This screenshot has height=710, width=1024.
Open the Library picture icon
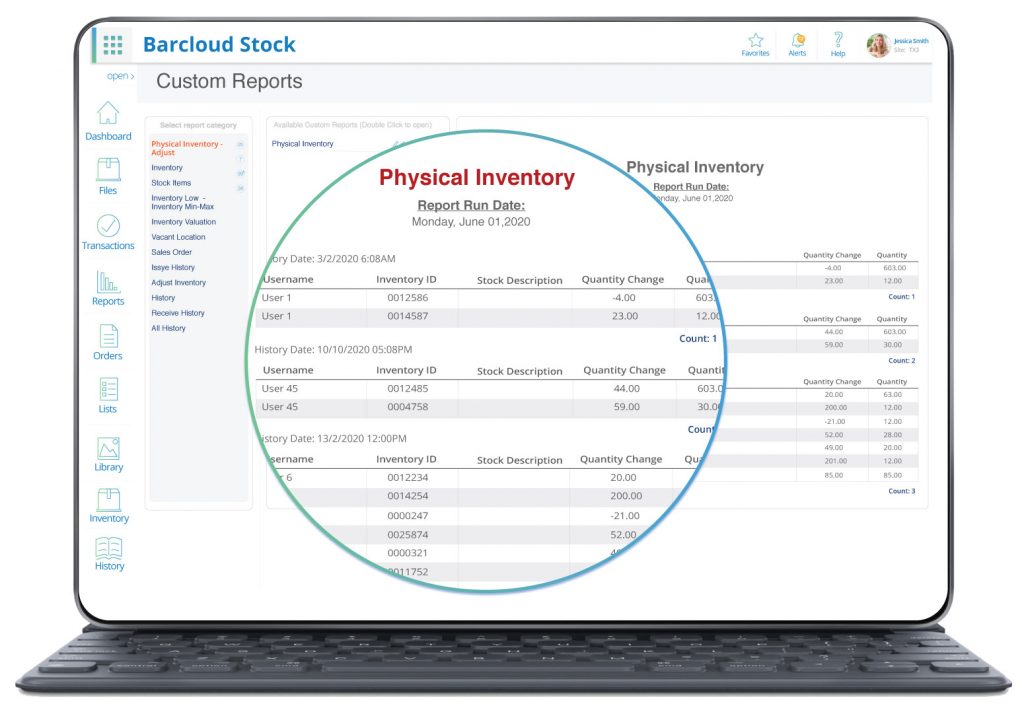(108, 448)
